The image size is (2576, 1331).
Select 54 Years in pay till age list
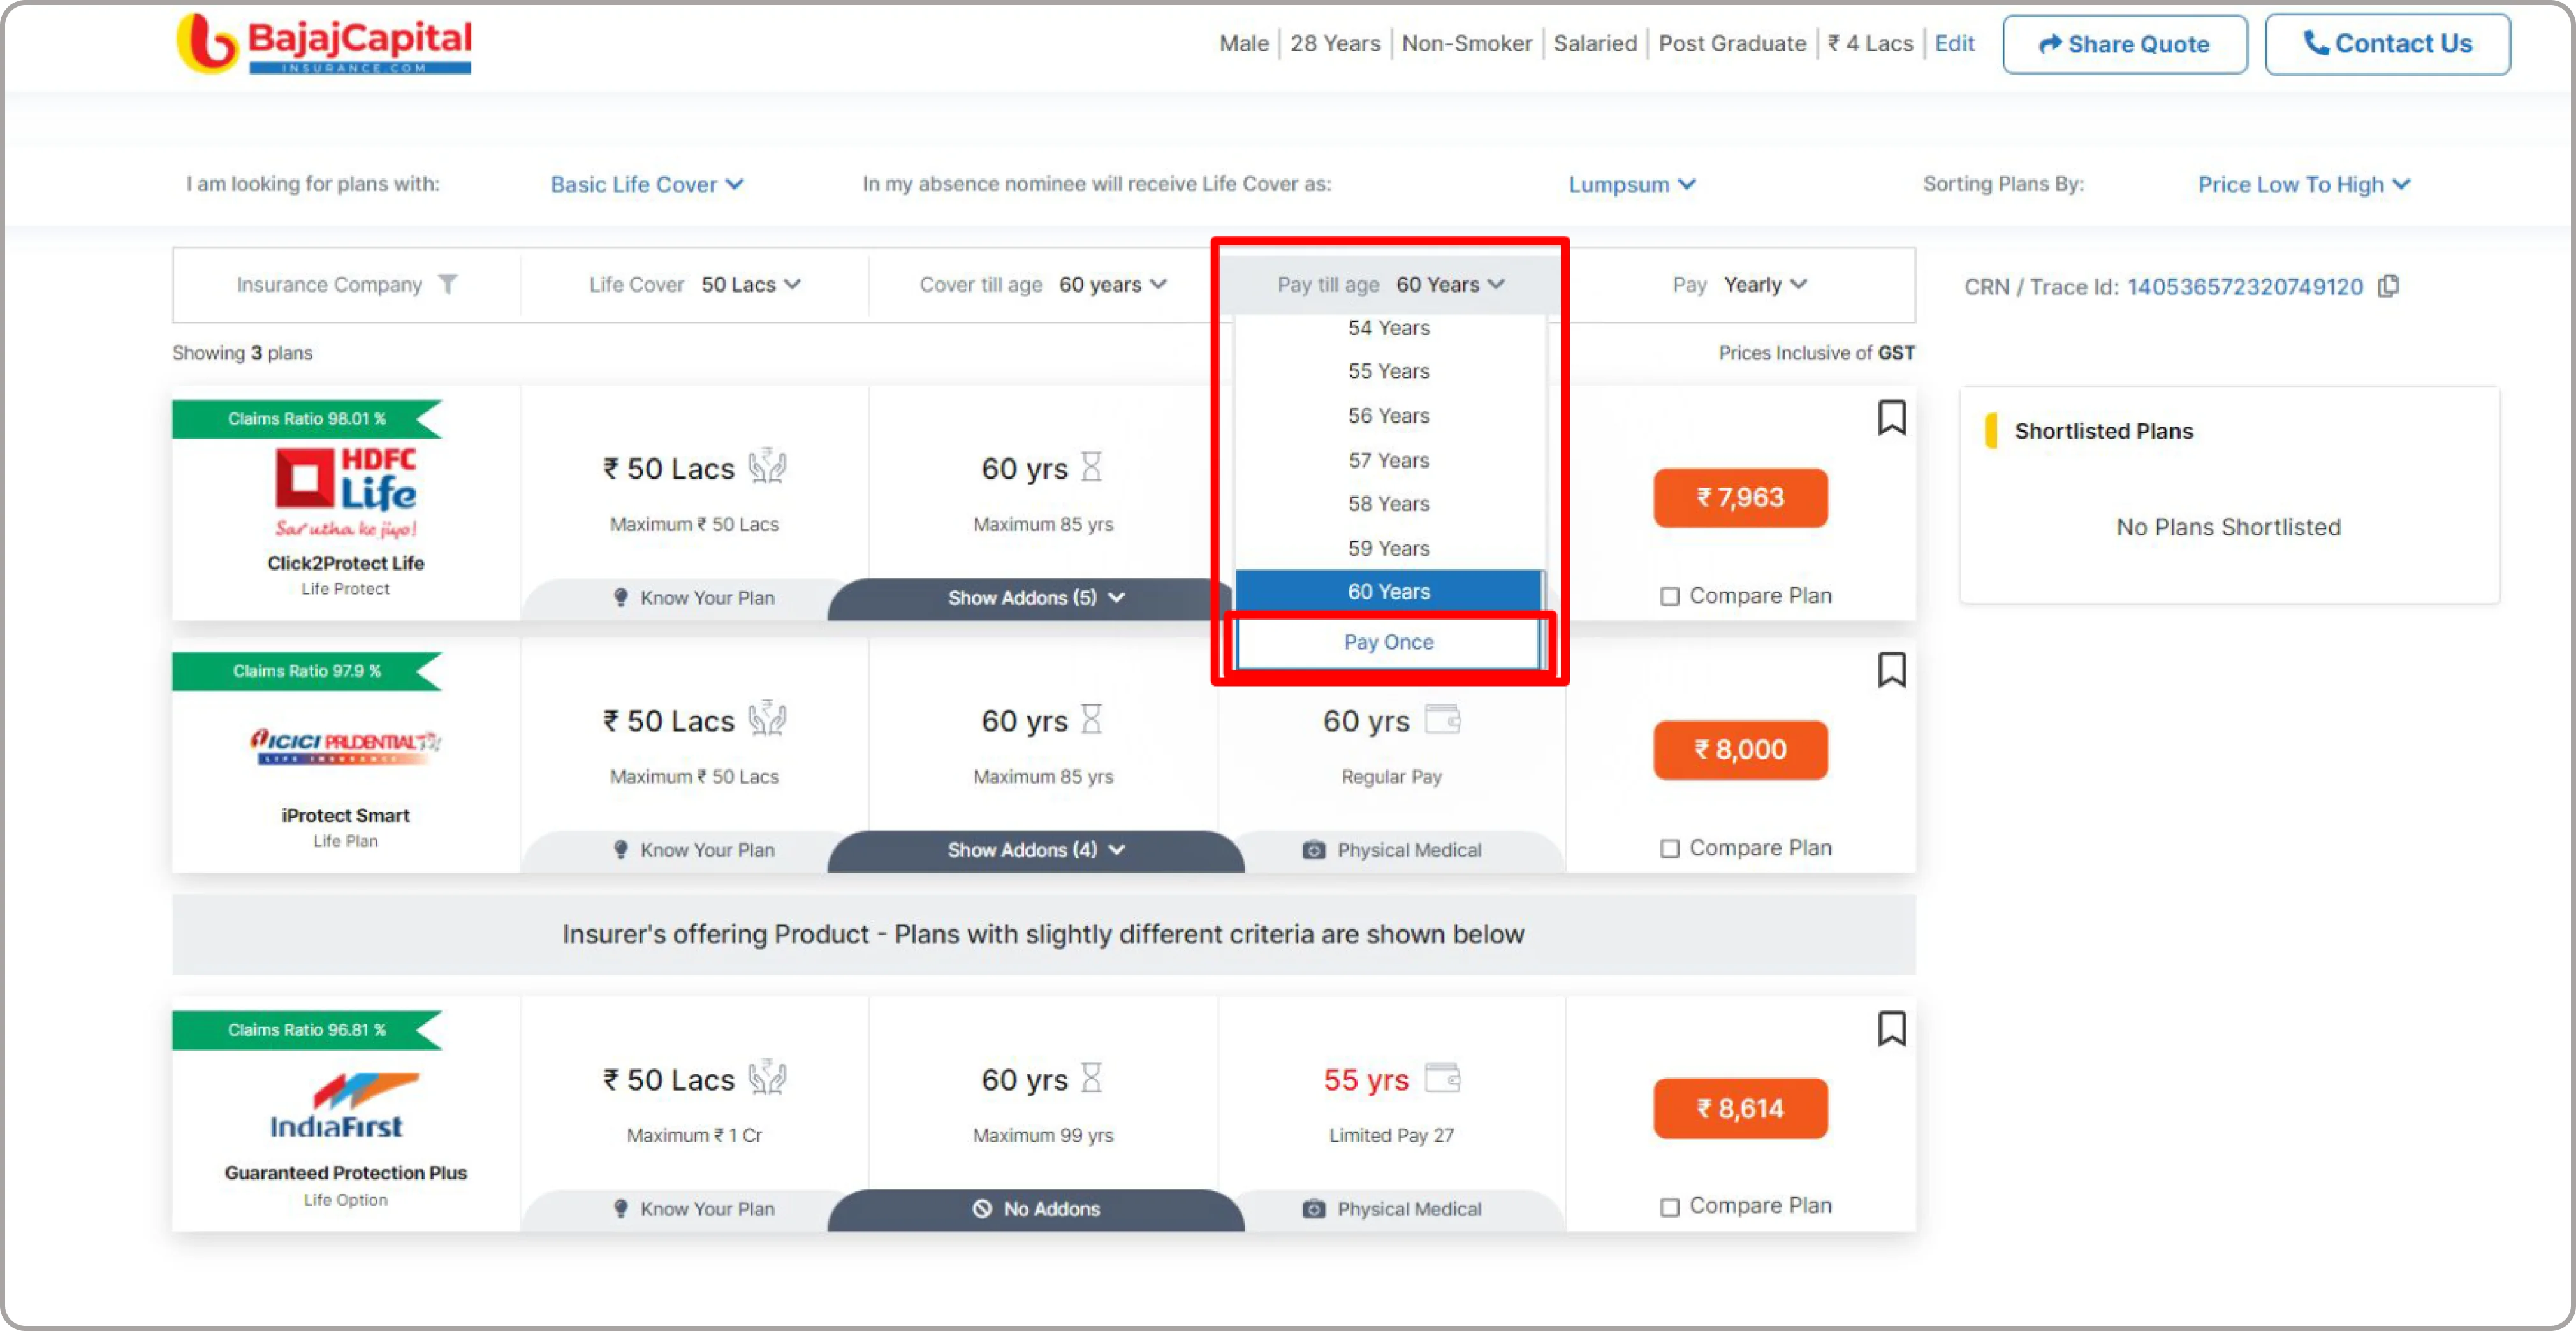[x=1389, y=328]
